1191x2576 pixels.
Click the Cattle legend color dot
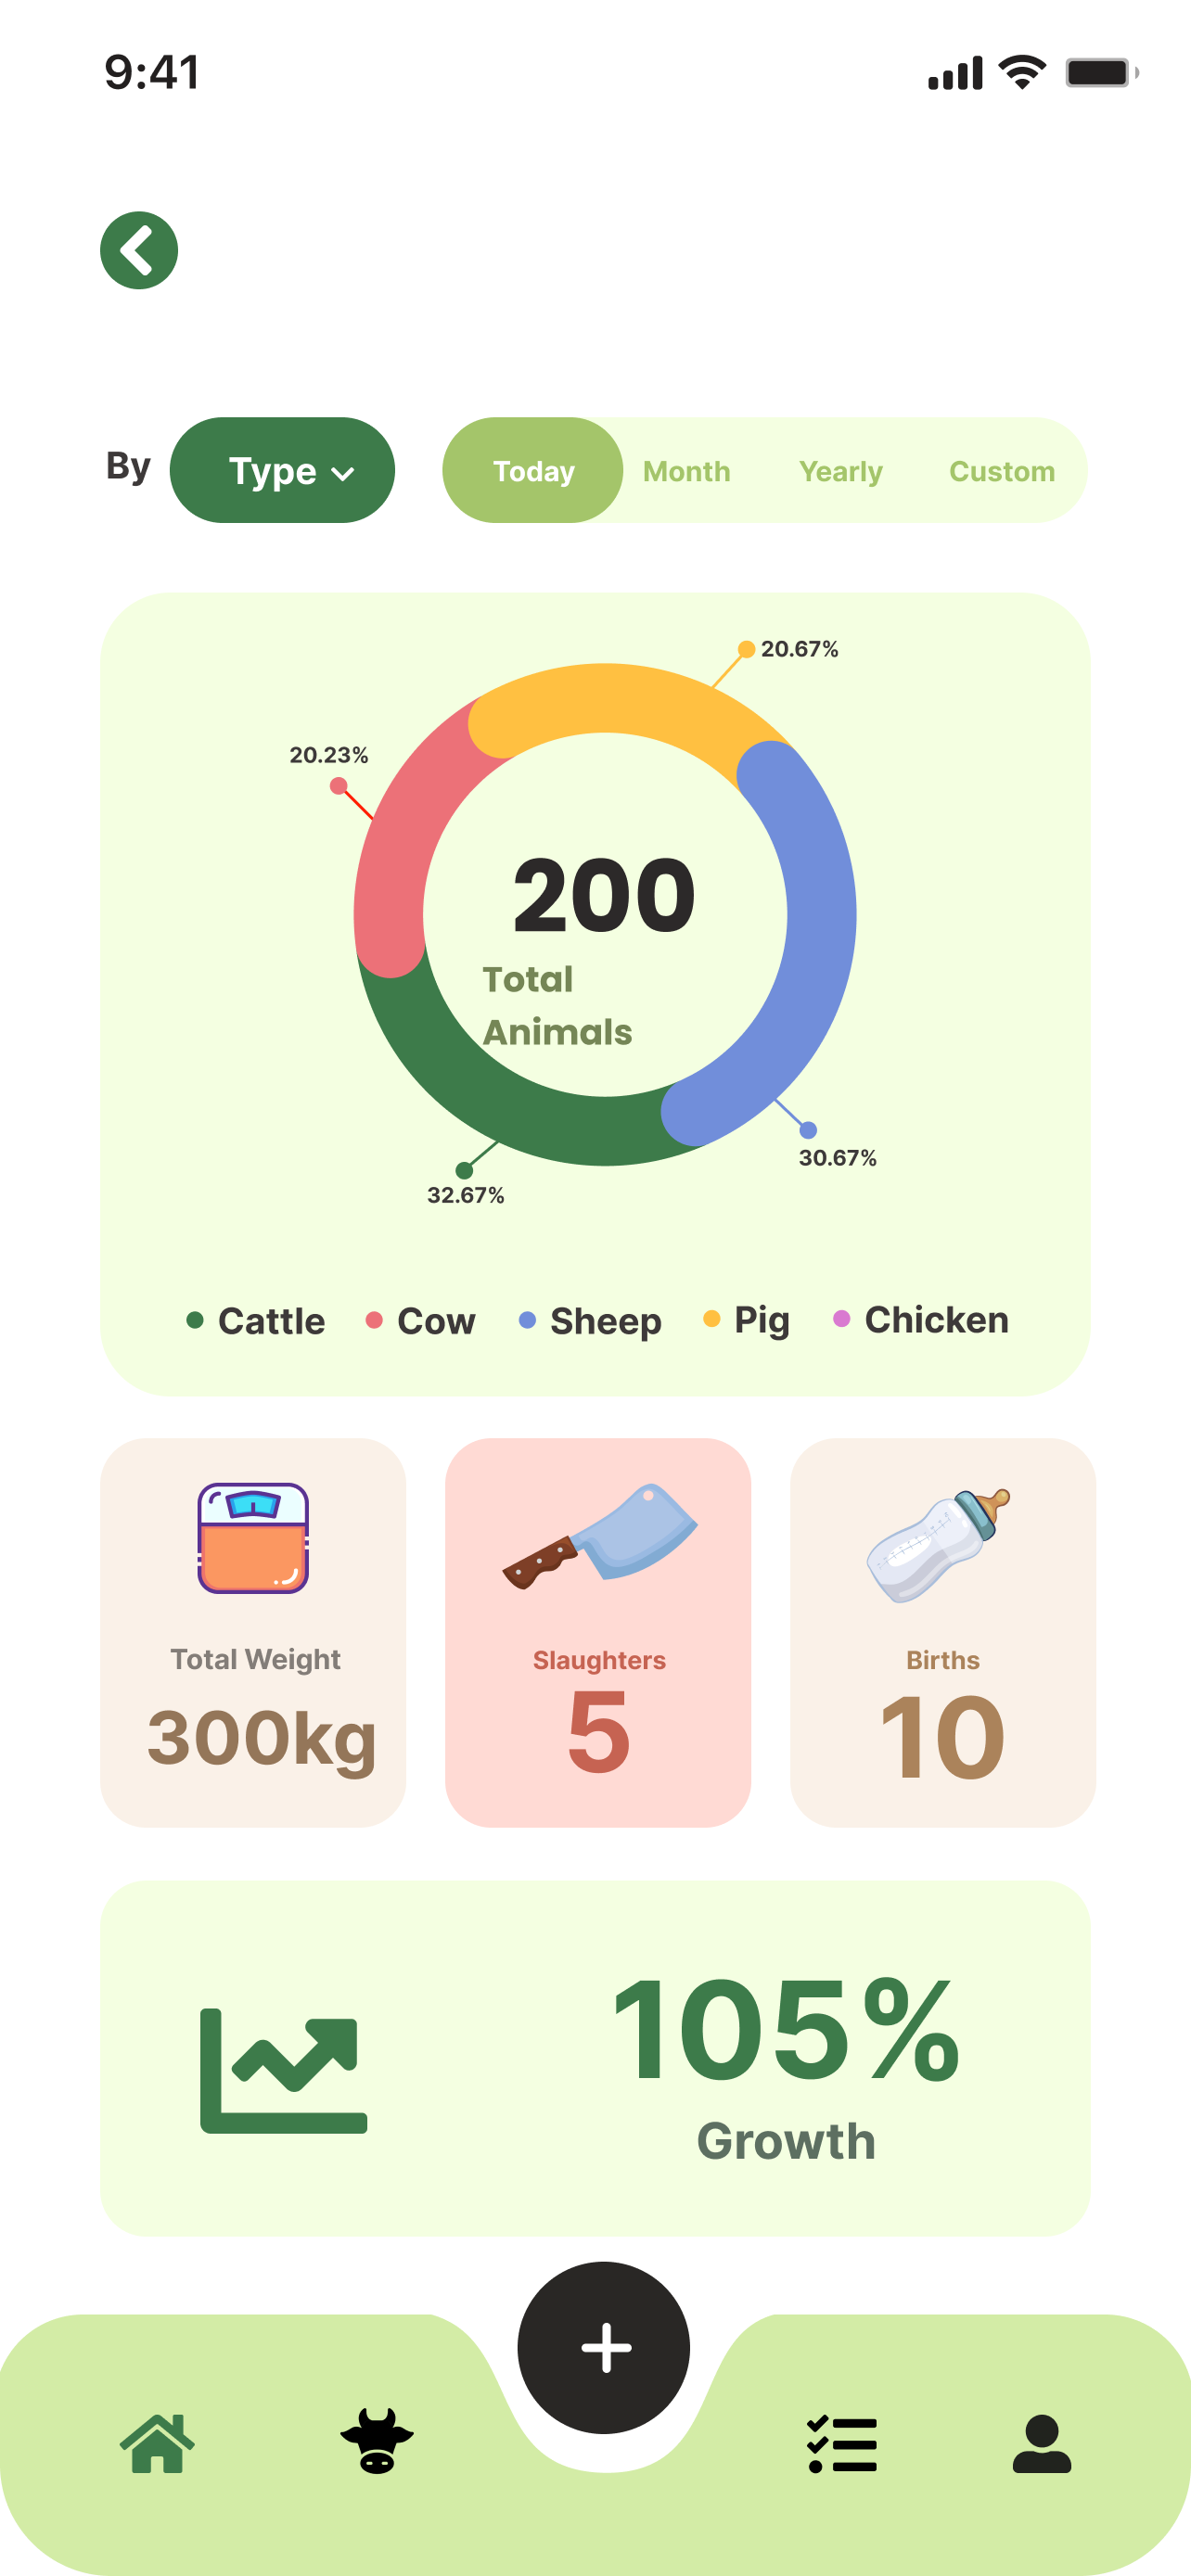(195, 1320)
